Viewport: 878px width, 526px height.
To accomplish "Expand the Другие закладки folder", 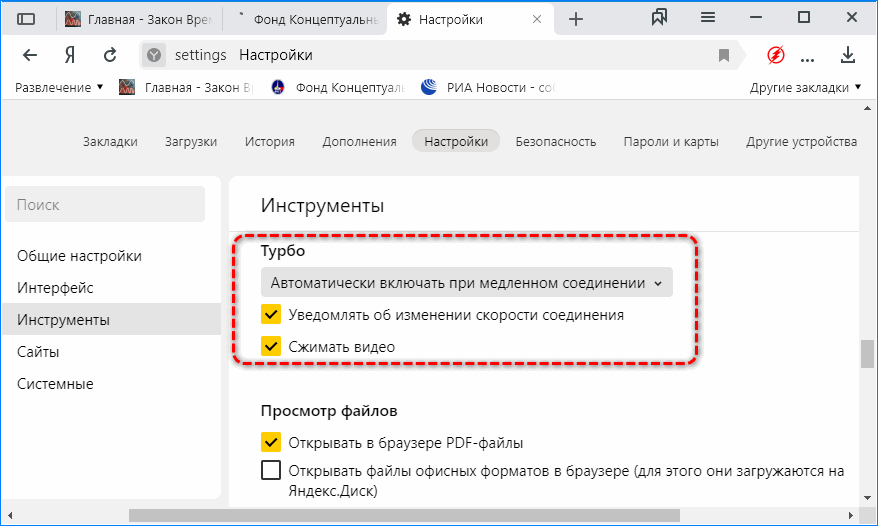I will pos(806,88).
